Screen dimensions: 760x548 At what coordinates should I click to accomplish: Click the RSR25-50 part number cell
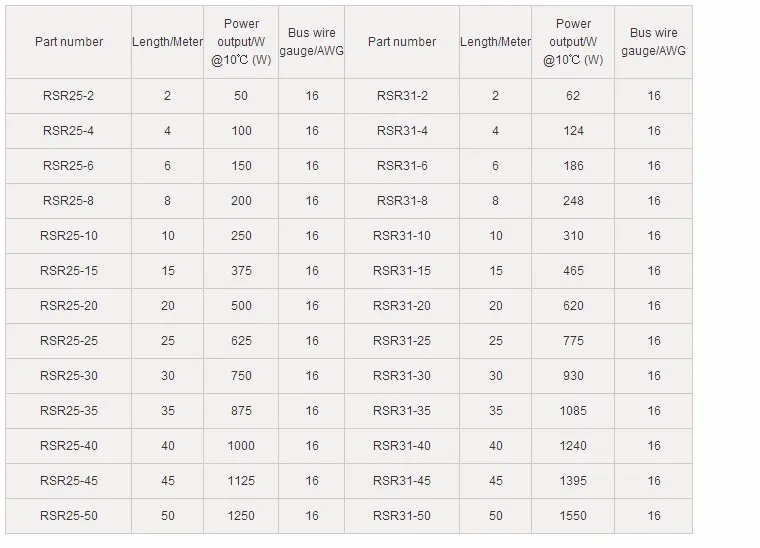tap(68, 516)
